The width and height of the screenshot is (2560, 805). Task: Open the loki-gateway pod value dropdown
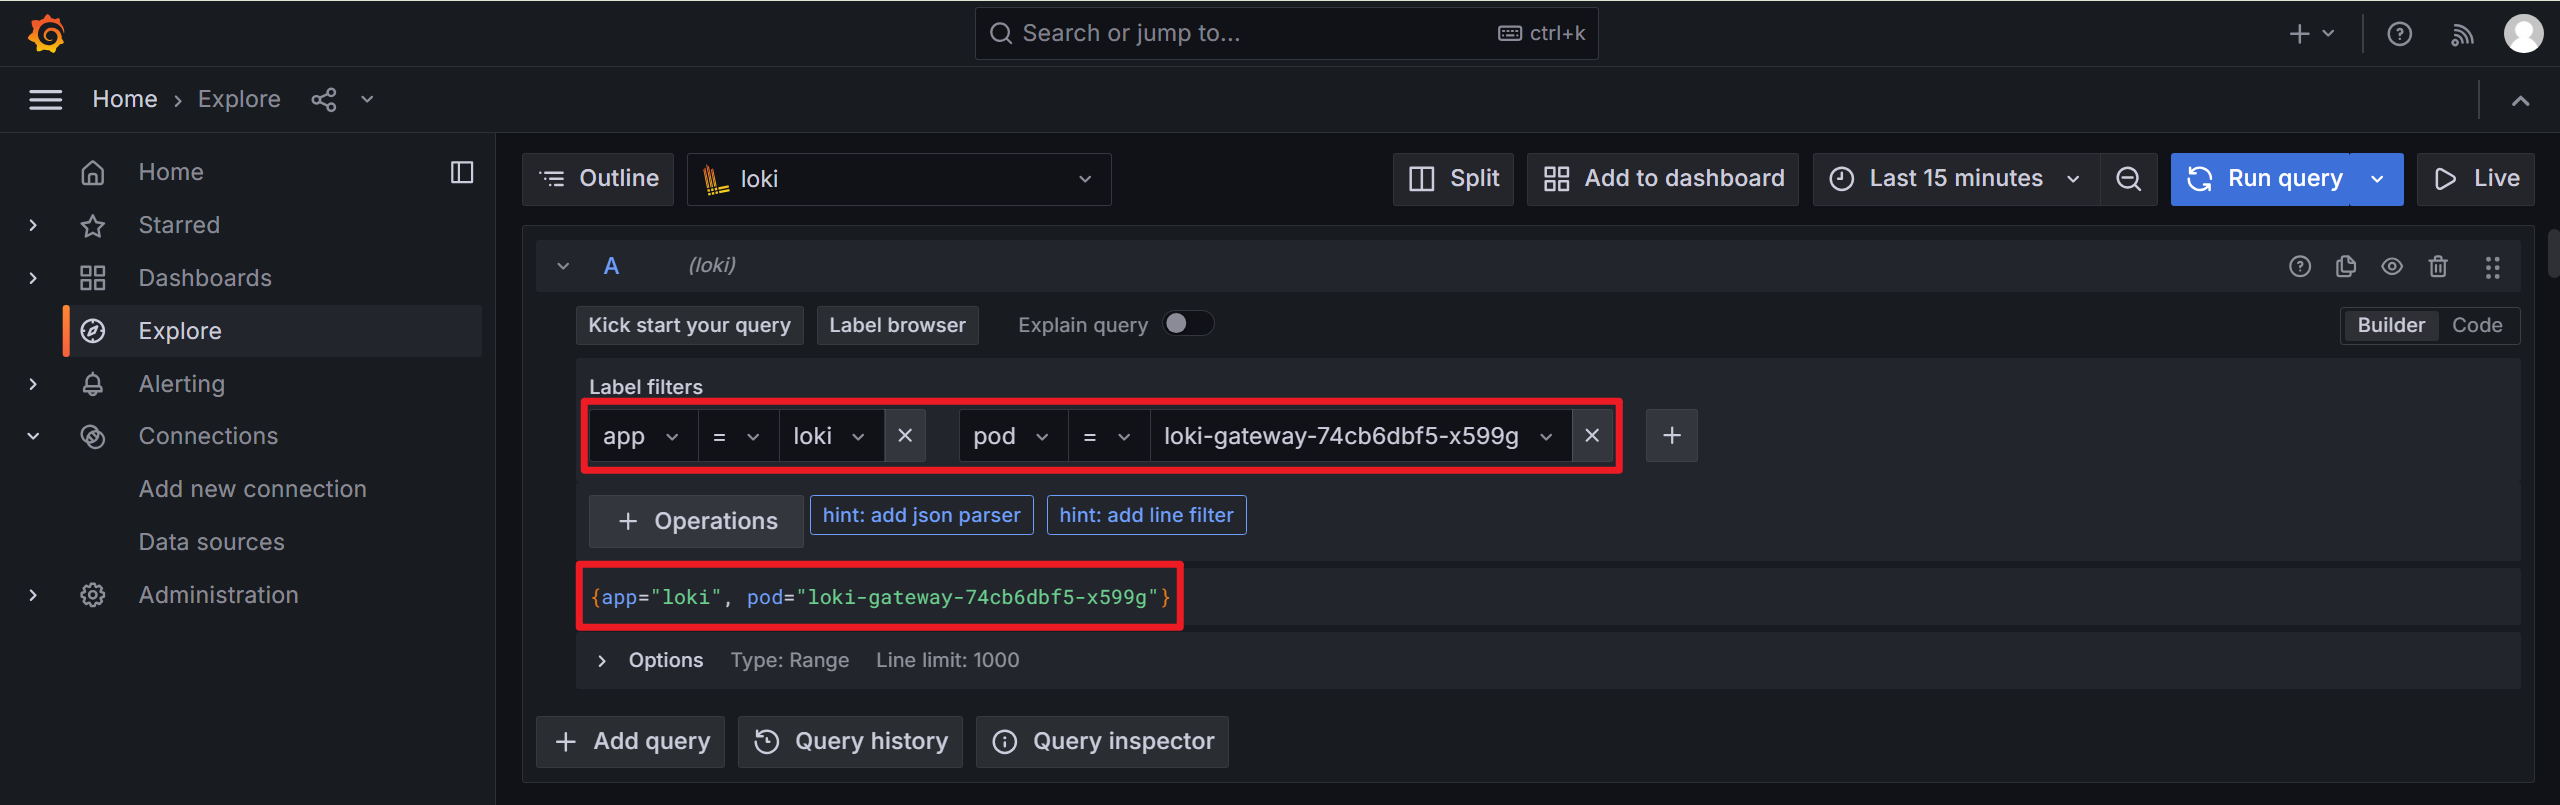coord(1360,436)
